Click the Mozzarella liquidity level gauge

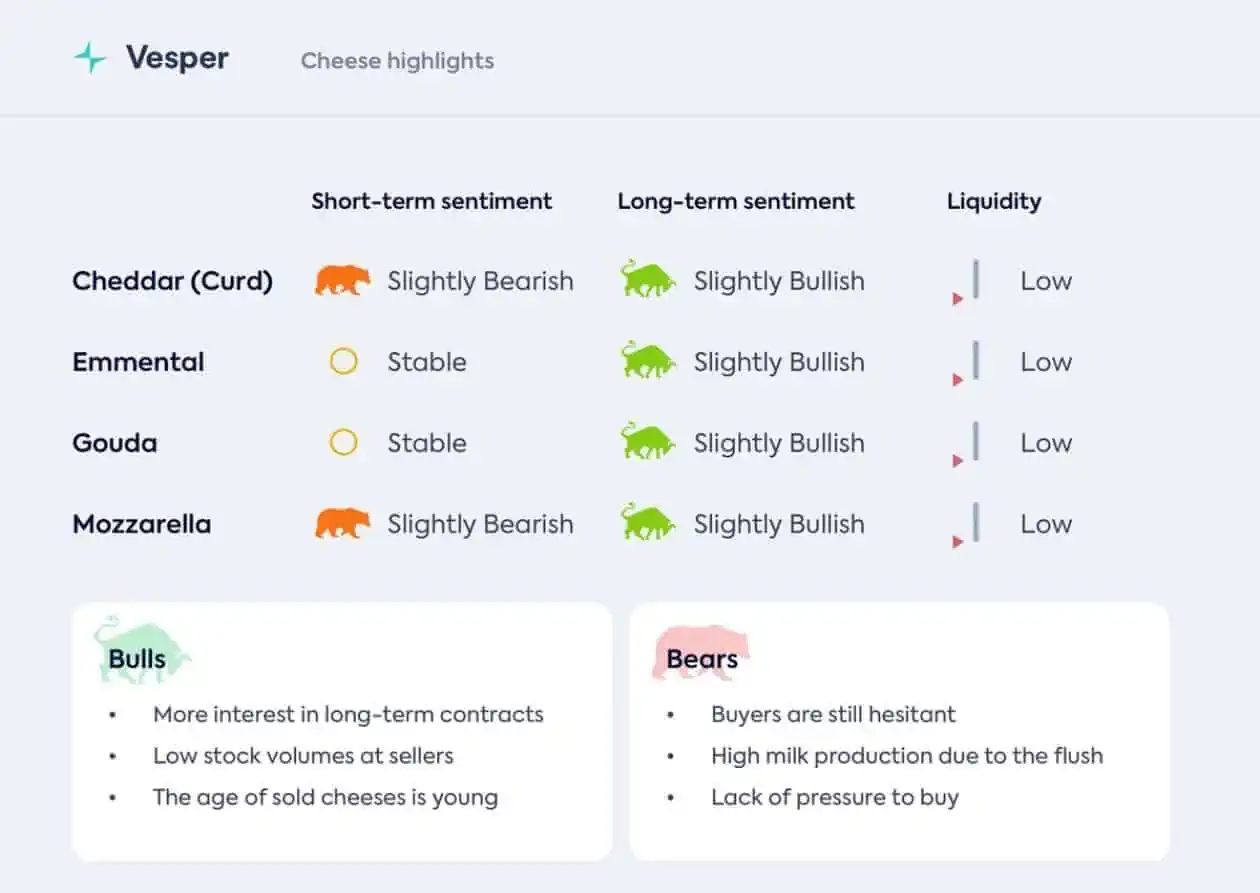point(966,525)
